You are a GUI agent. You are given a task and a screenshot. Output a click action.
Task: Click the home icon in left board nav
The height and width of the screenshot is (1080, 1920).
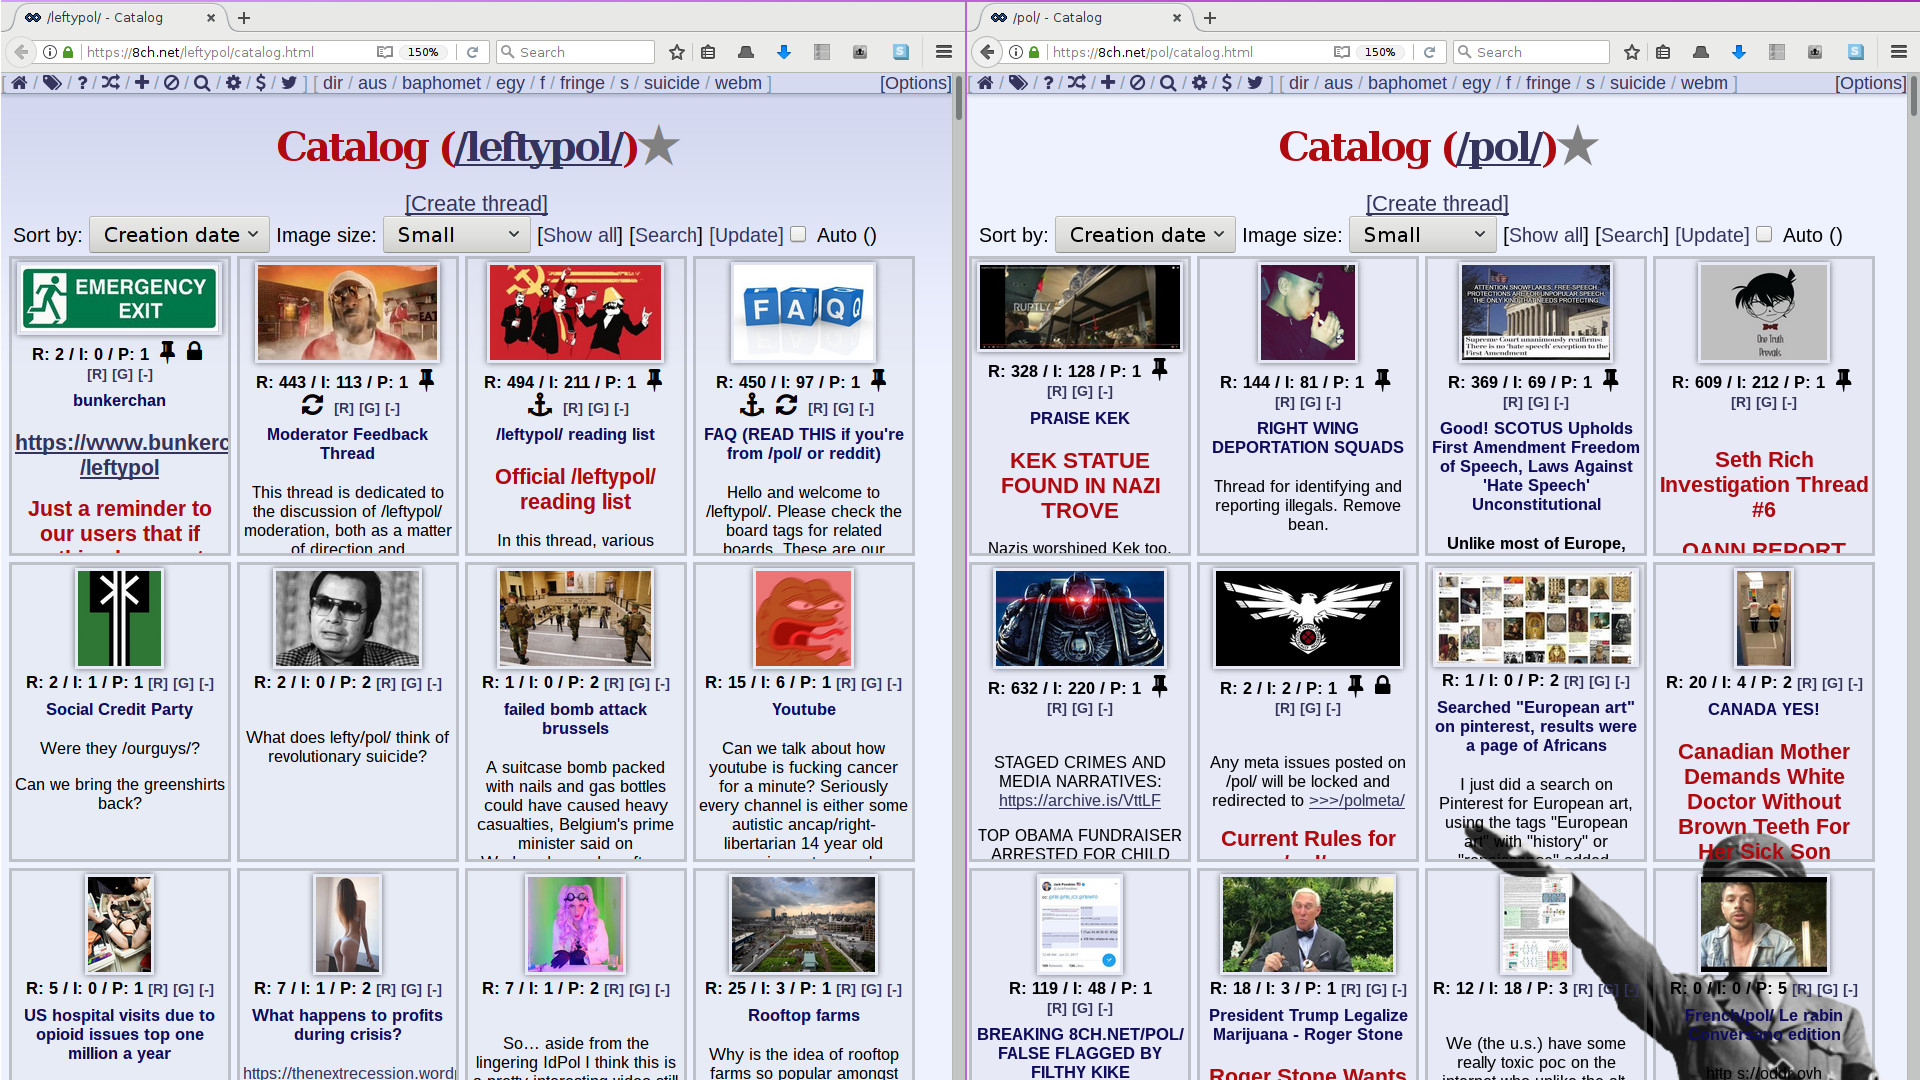pyautogui.click(x=19, y=83)
